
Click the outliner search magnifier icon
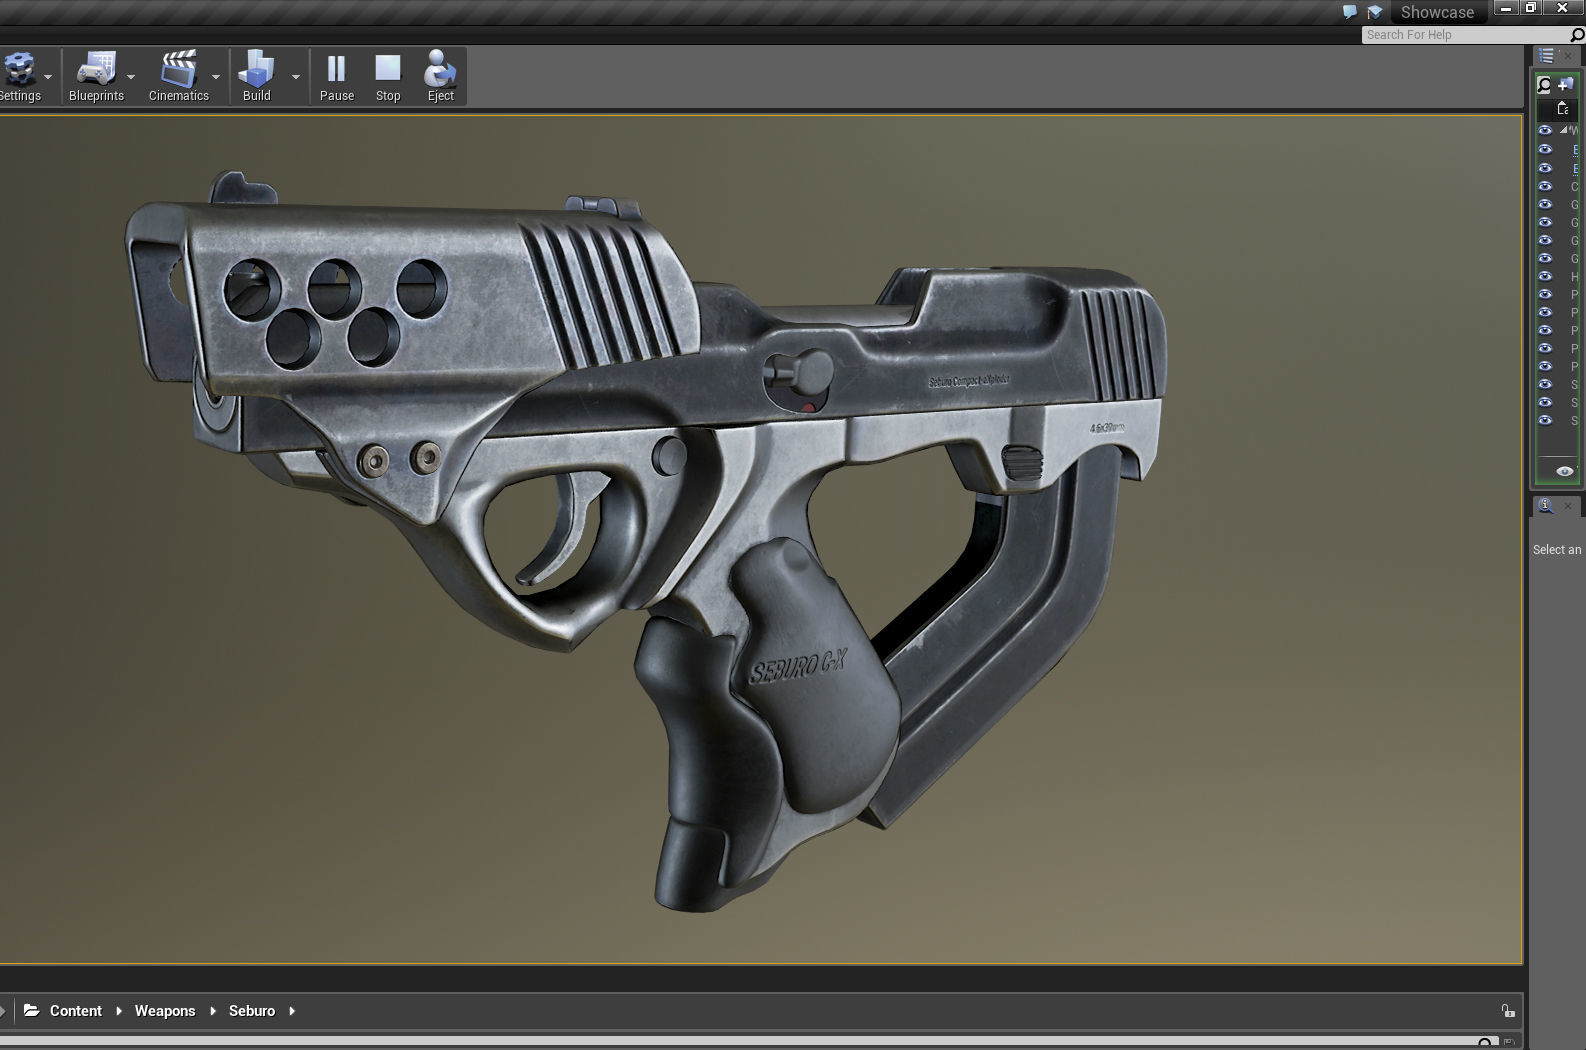click(1545, 85)
